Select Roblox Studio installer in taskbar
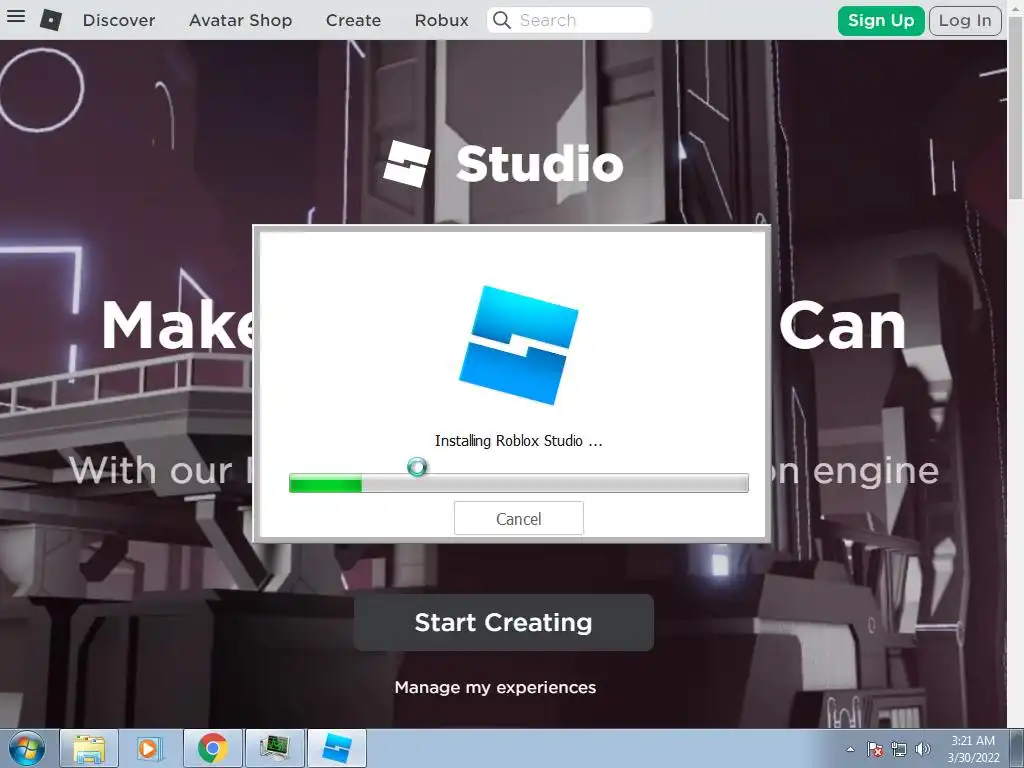 click(336, 748)
